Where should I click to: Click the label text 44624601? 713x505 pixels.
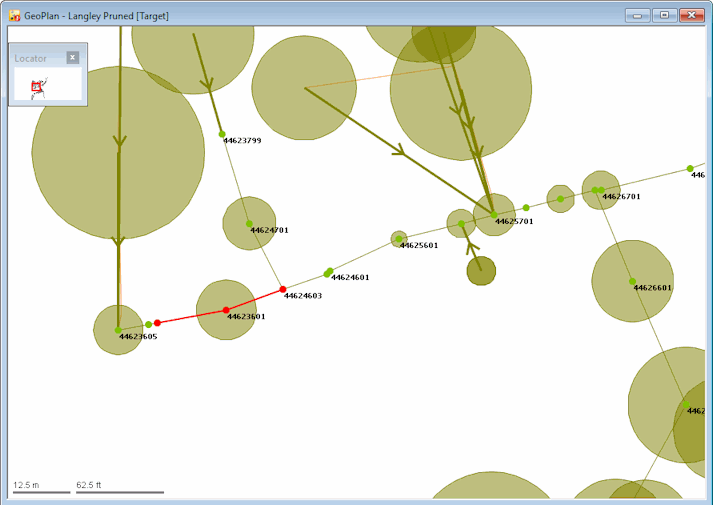click(350, 277)
